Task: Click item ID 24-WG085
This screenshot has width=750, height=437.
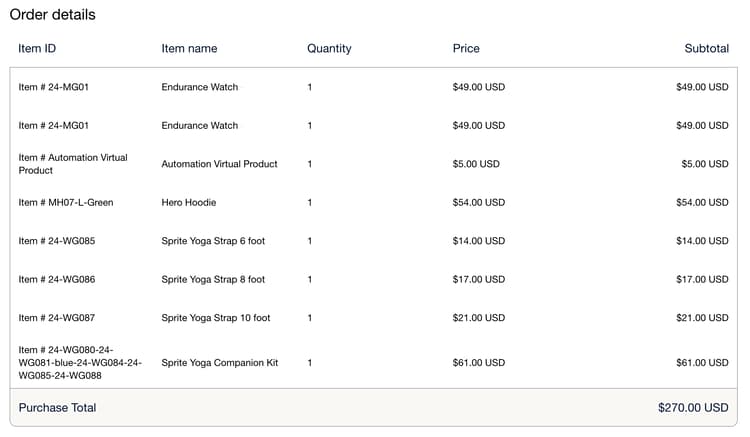Action: [x=57, y=241]
